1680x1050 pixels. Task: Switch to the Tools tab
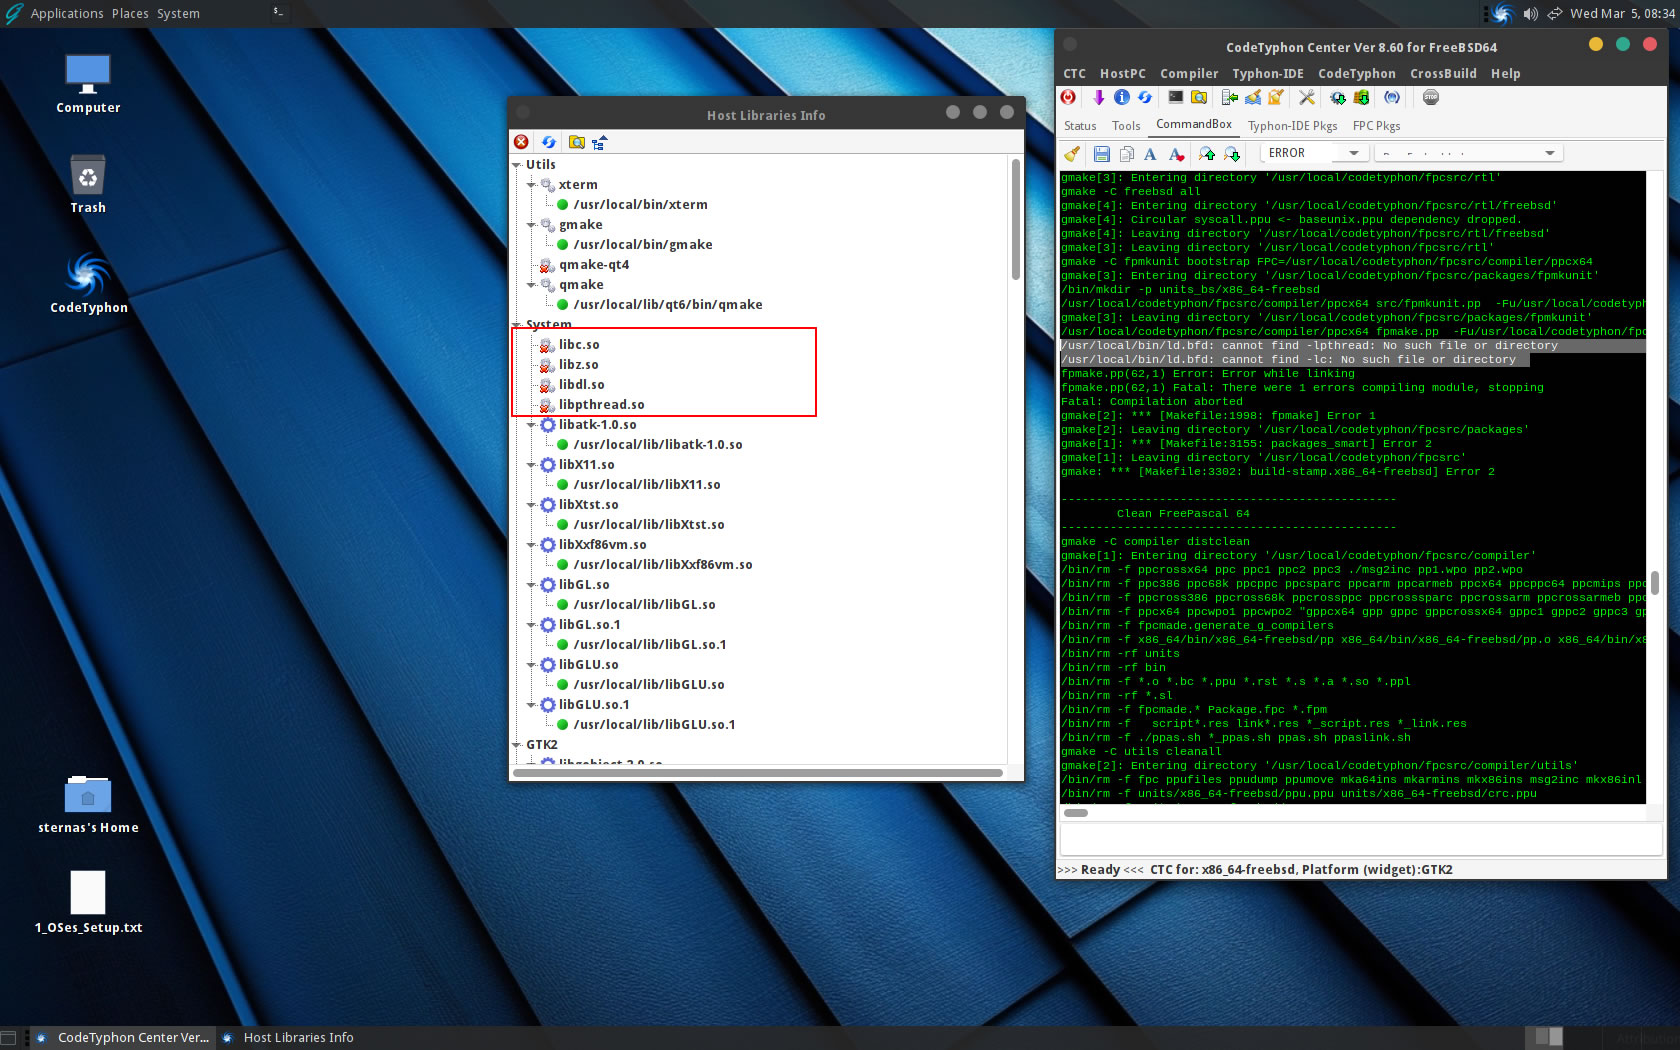tap(1126, 126)
